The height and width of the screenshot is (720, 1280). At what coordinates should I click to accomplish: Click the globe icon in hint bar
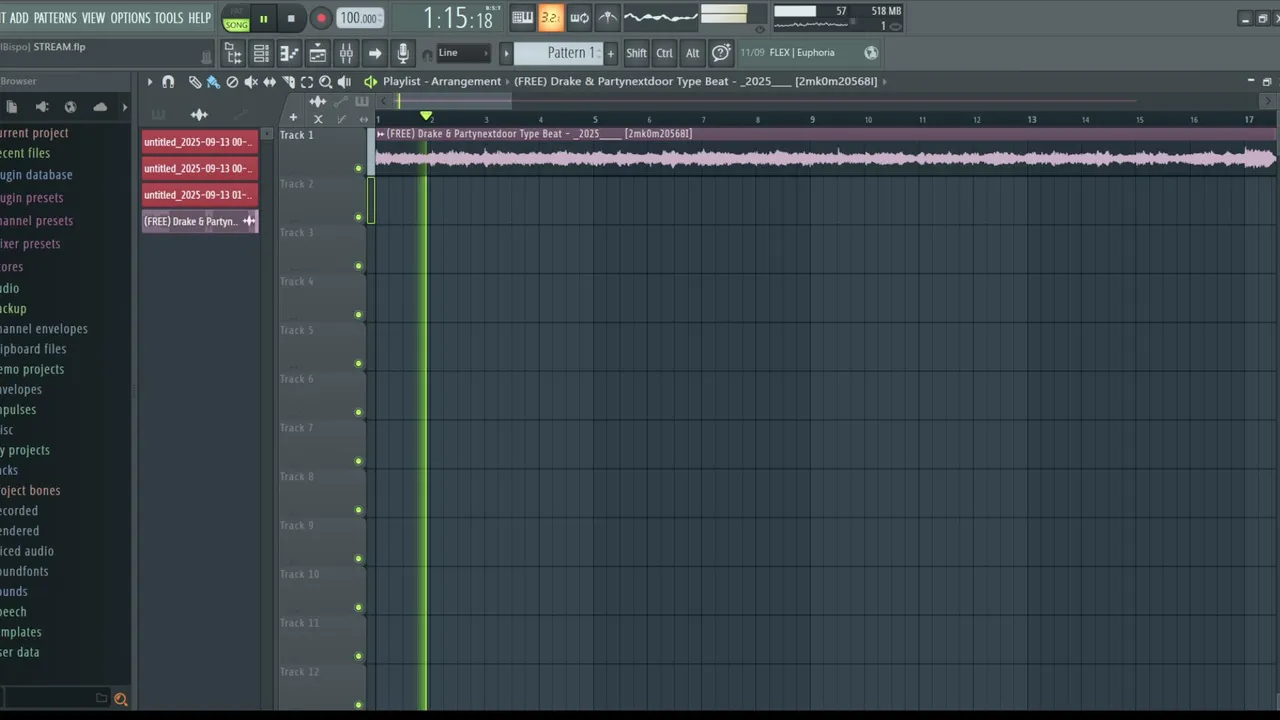[871, 53]
